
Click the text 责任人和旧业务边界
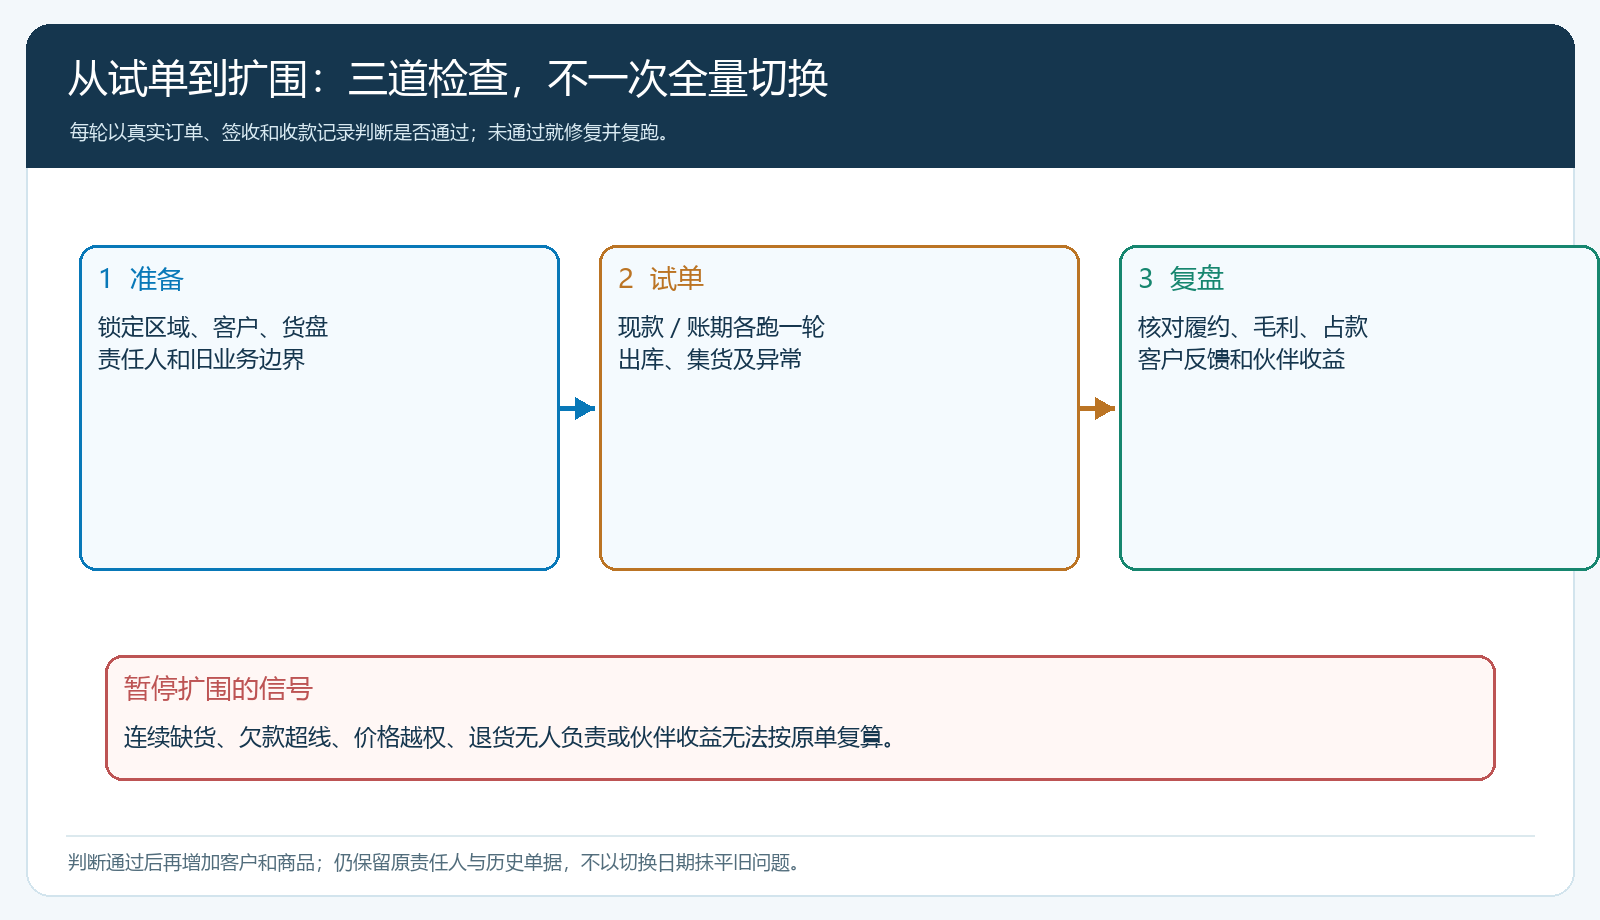[x=201, y=359]
